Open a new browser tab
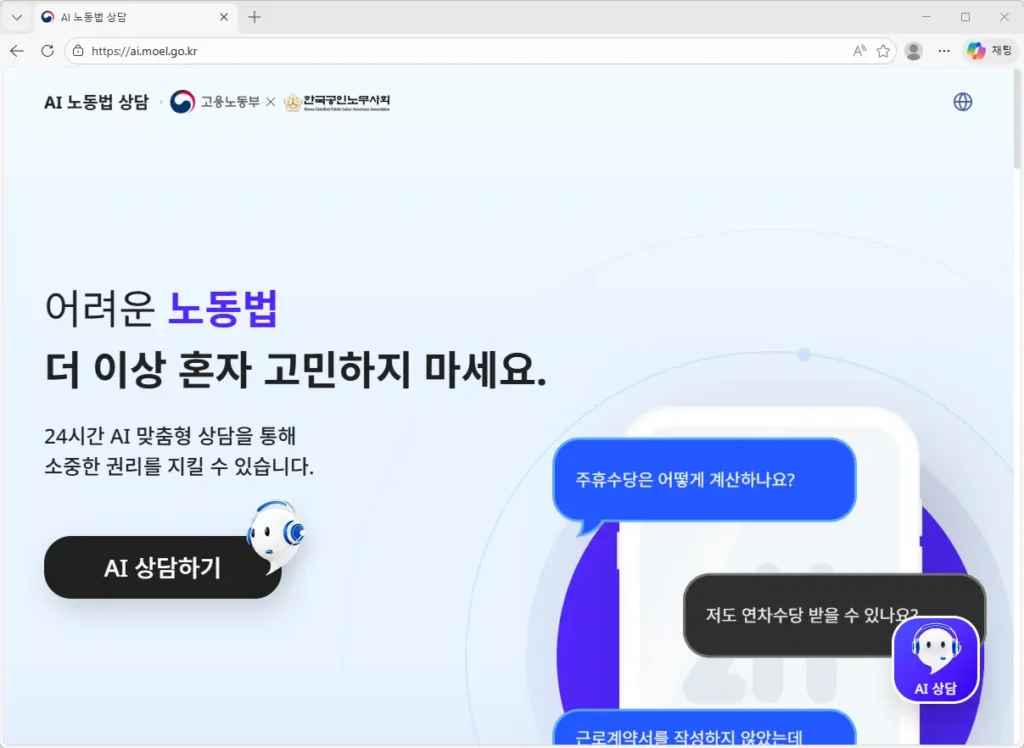This screenshot has height=748, width=1024. [254, 16]
